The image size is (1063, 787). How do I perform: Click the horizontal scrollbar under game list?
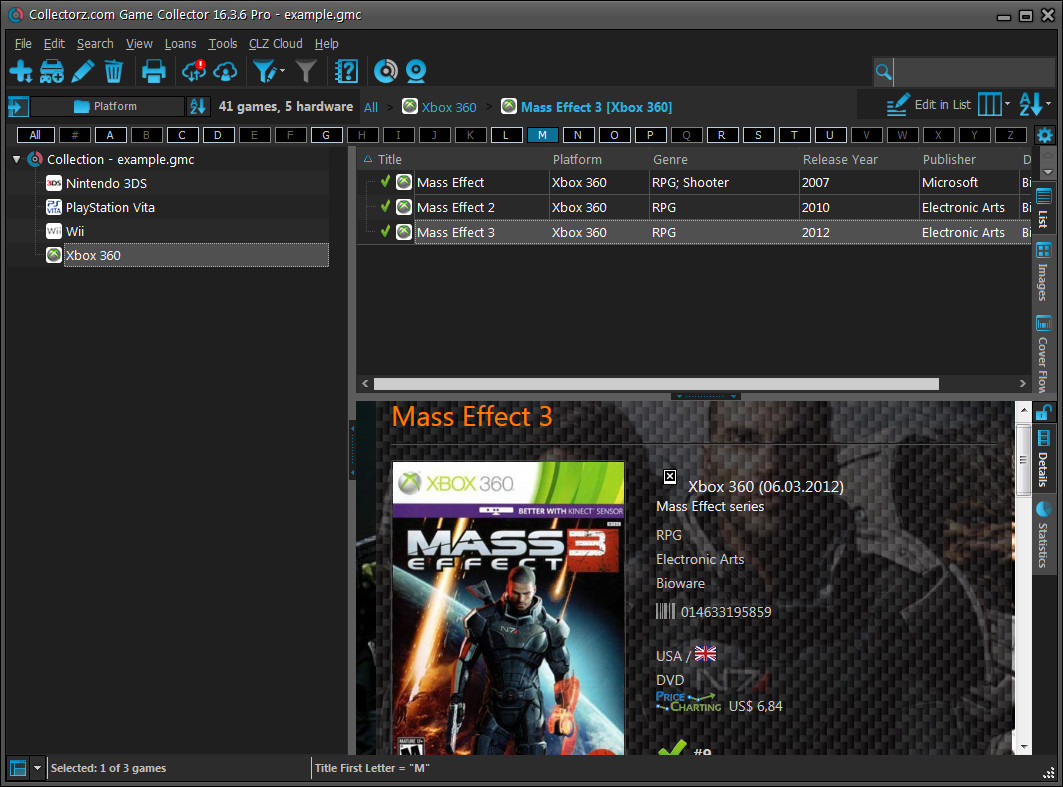click(656, 384)
